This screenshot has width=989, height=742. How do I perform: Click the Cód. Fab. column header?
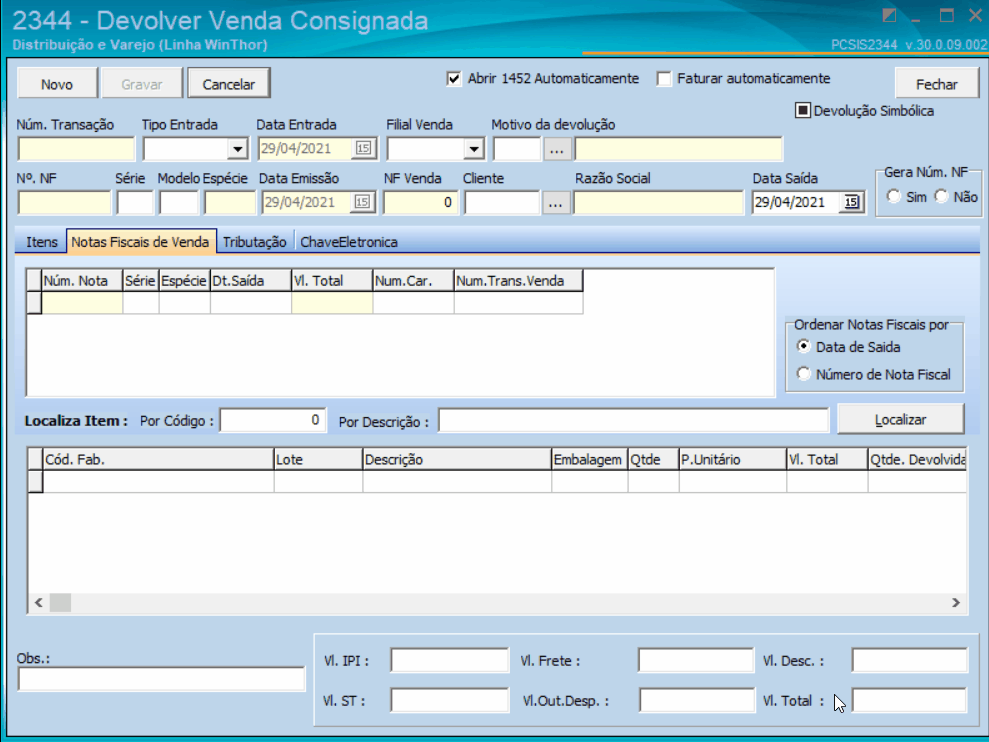tap(158, 460)
